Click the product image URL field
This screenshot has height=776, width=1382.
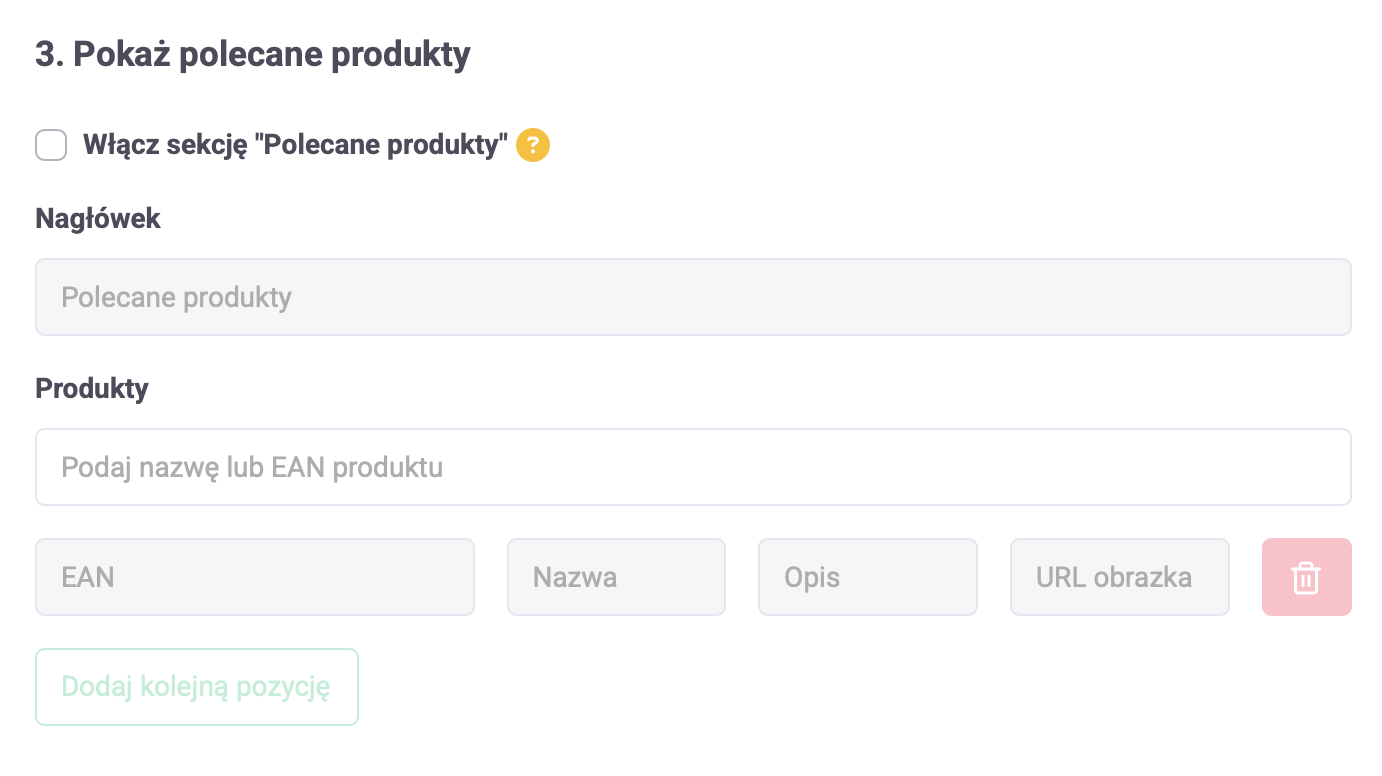click(1119, 577)
